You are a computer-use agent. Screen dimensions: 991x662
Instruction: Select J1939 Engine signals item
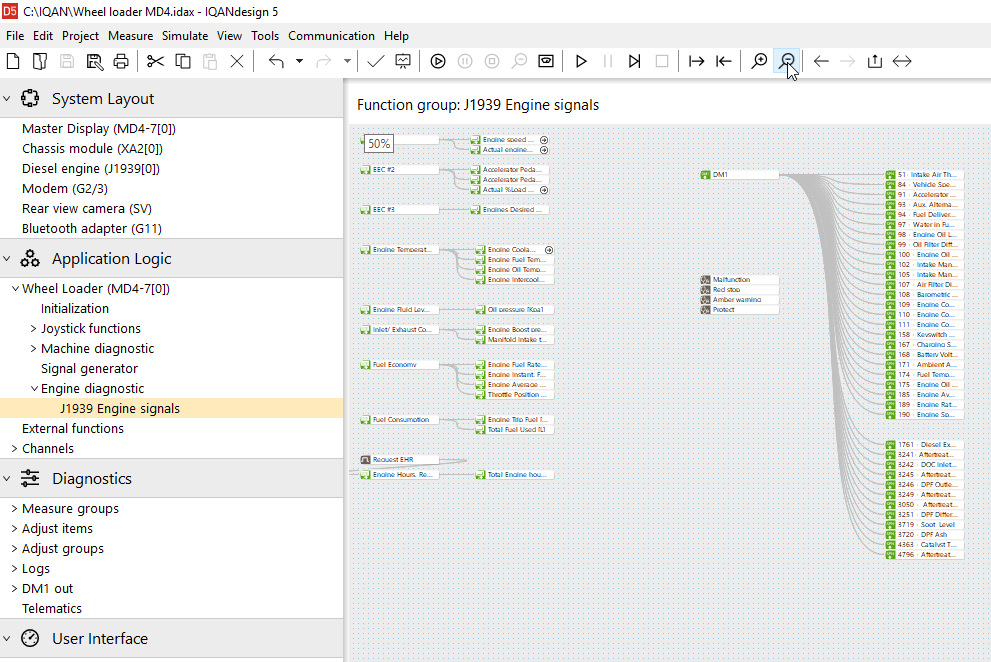click(120, 408)
